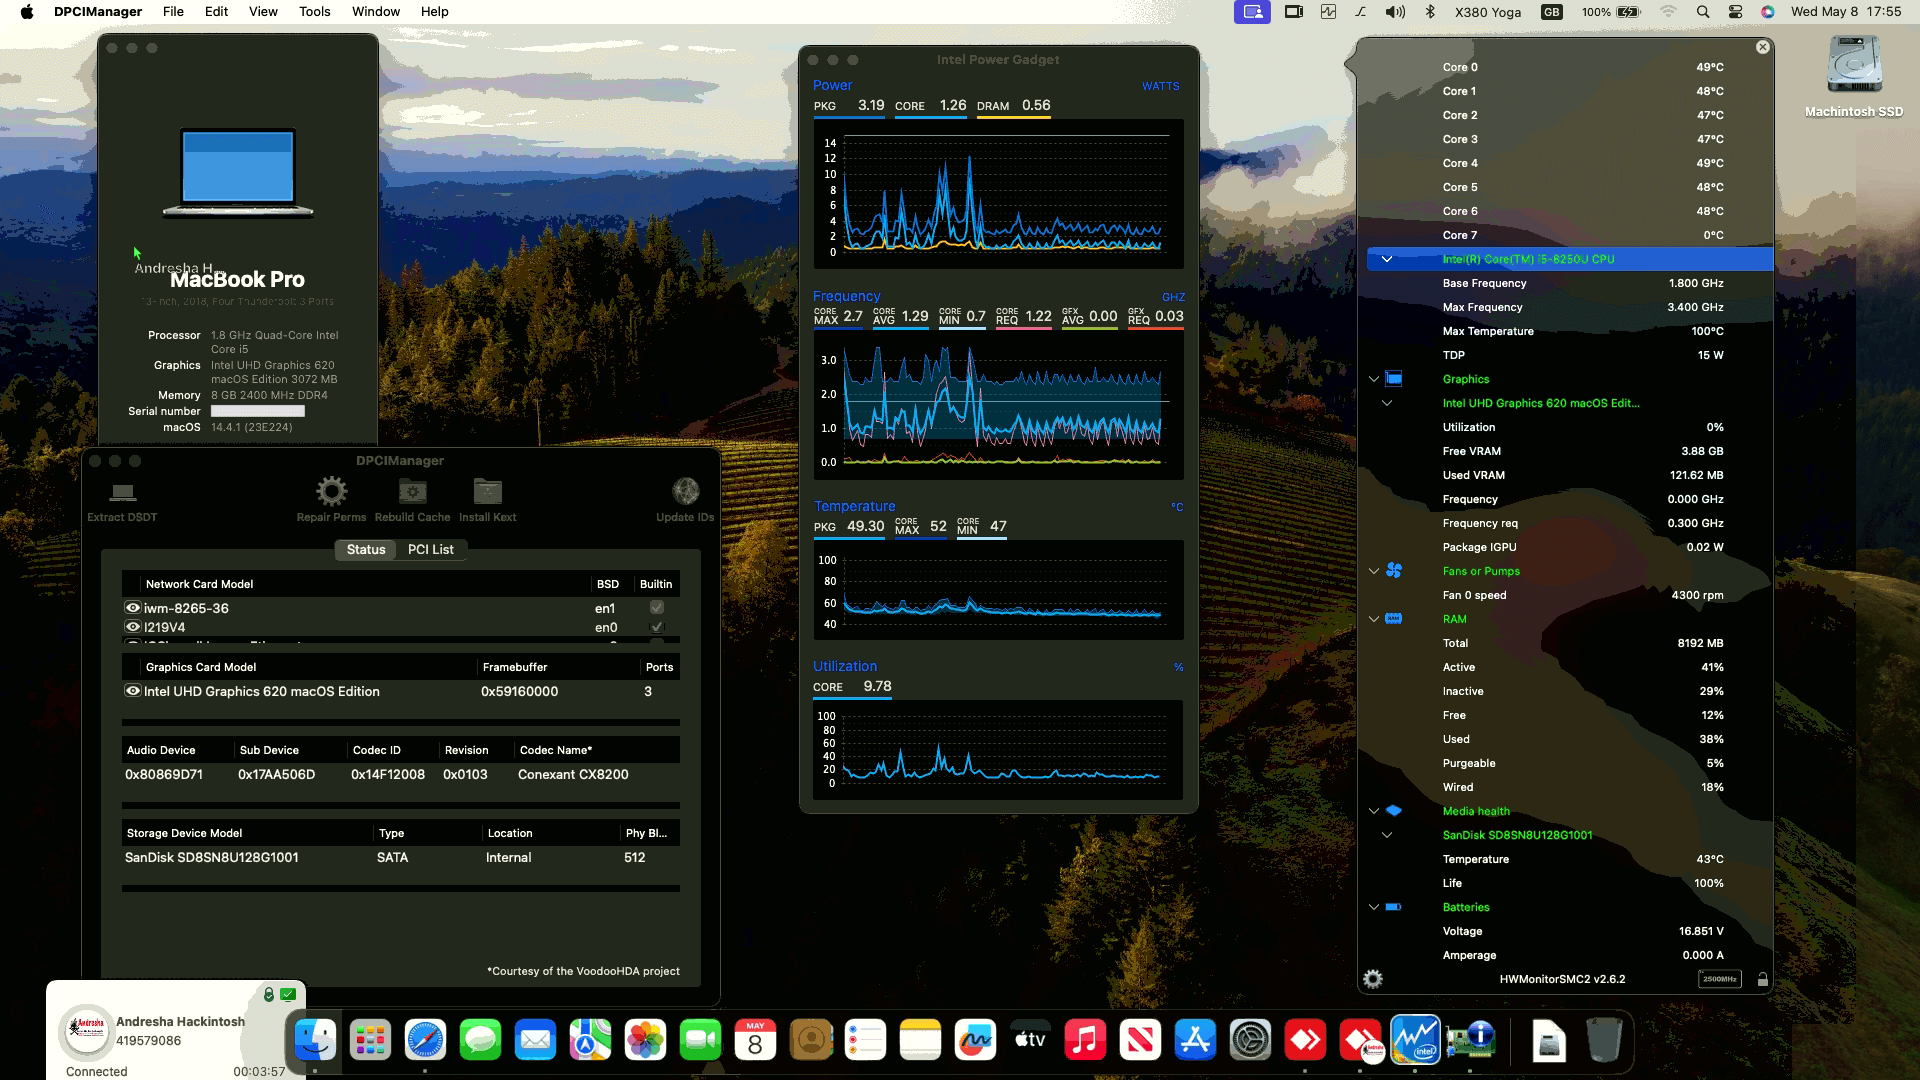The width and height of the screenshot is (1920, 1080).
Task: Click the lock icon in HWMonitorSMC2 footer
Action: coord(1763,979)
